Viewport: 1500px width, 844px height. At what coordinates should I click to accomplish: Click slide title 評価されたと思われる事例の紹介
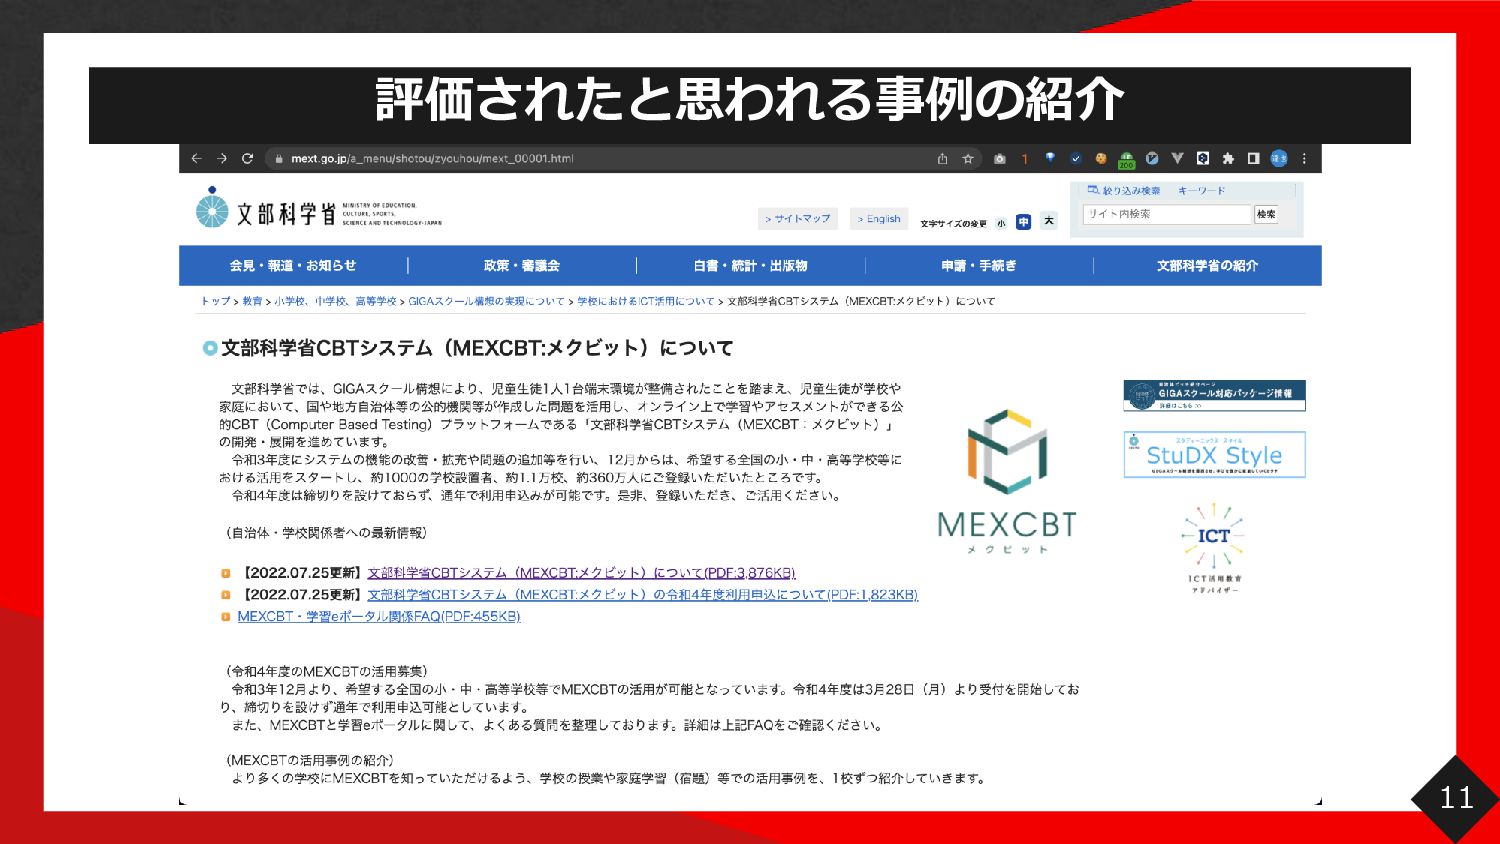750,99
